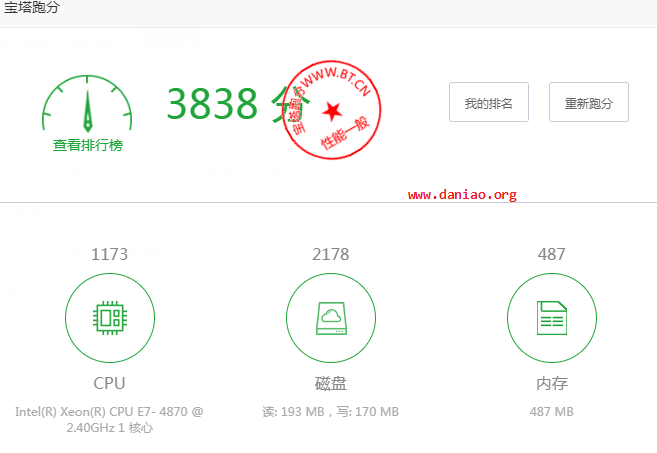The height and width of the screenshot is (453, 657).
Task: Click the Intel Xeon E7-4870 CPU description
Action: click(x=109, y=419)
